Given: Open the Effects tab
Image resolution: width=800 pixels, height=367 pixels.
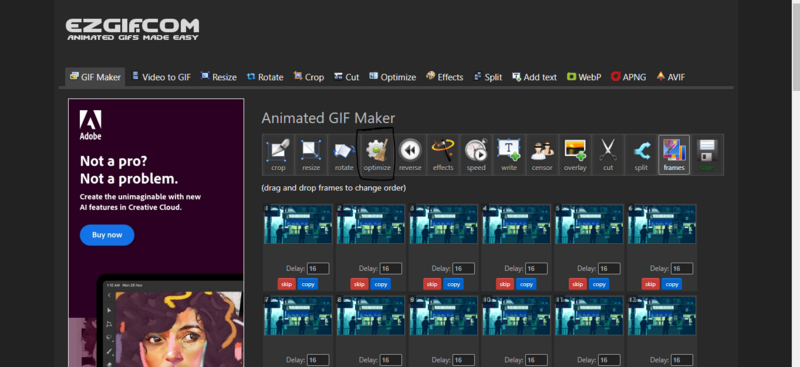Looking at the screenshot, I should tap(444, 77).
